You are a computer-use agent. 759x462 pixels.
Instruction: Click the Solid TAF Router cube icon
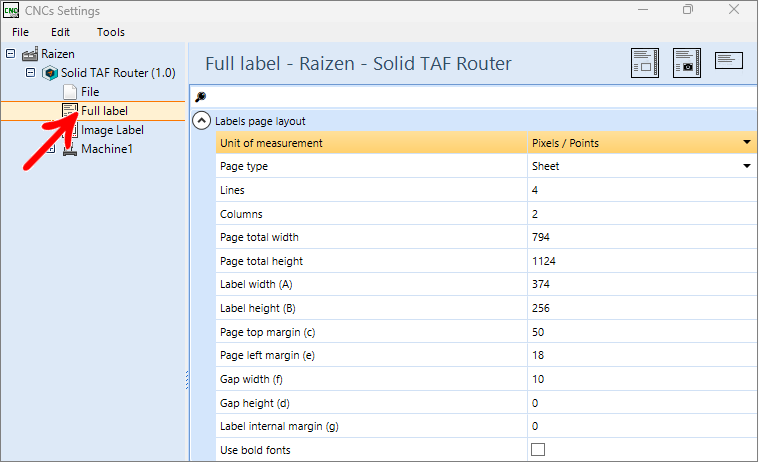(x=50, y=73)
